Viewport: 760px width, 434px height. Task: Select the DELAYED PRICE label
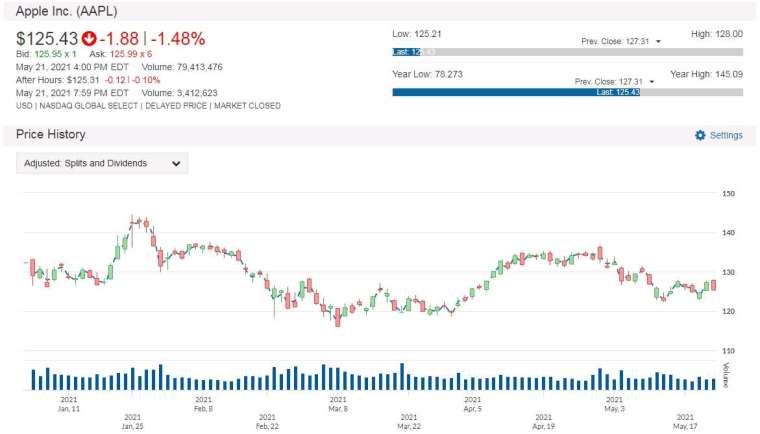[x=176, y=106]
